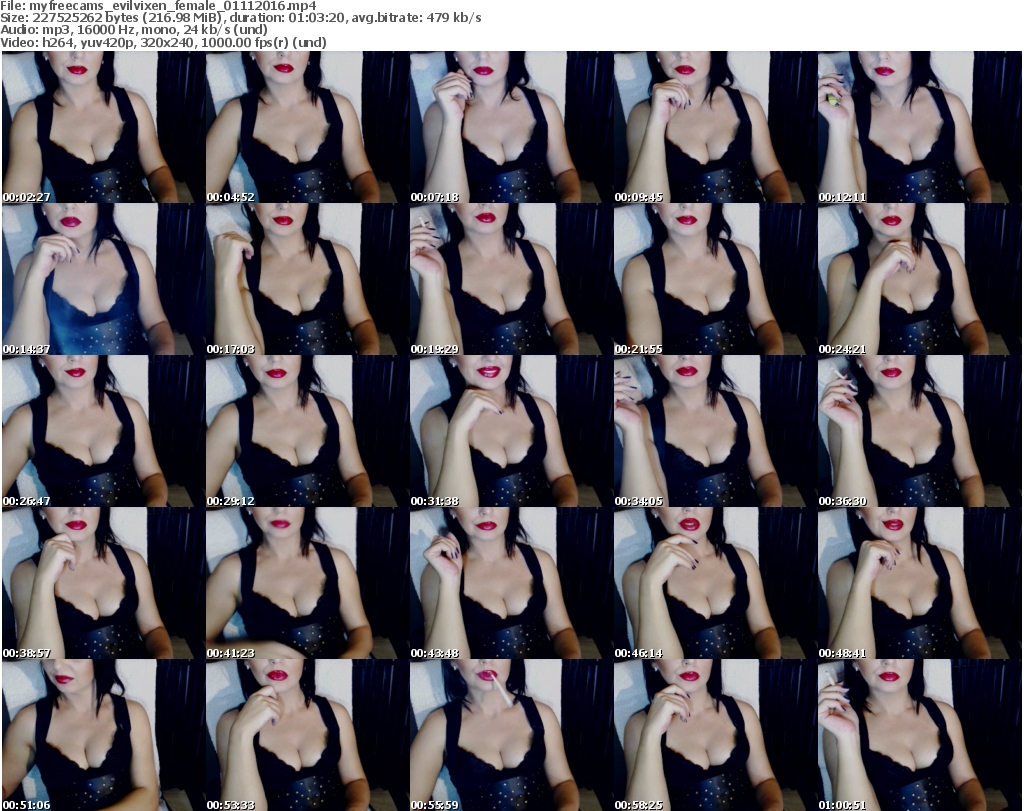Choose the frame labeled 01:00:51
The image size is (1024, 811).
(920, 735)
